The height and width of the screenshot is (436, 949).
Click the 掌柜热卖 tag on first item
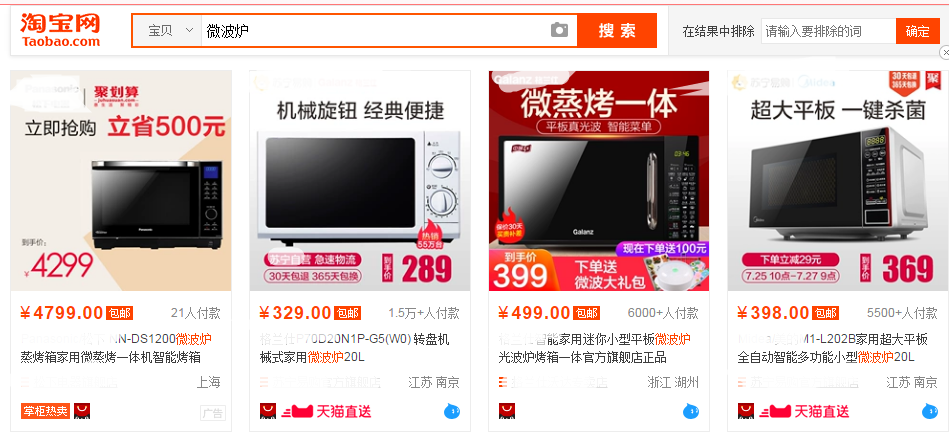pyautogui.click(x=46, y=411)
